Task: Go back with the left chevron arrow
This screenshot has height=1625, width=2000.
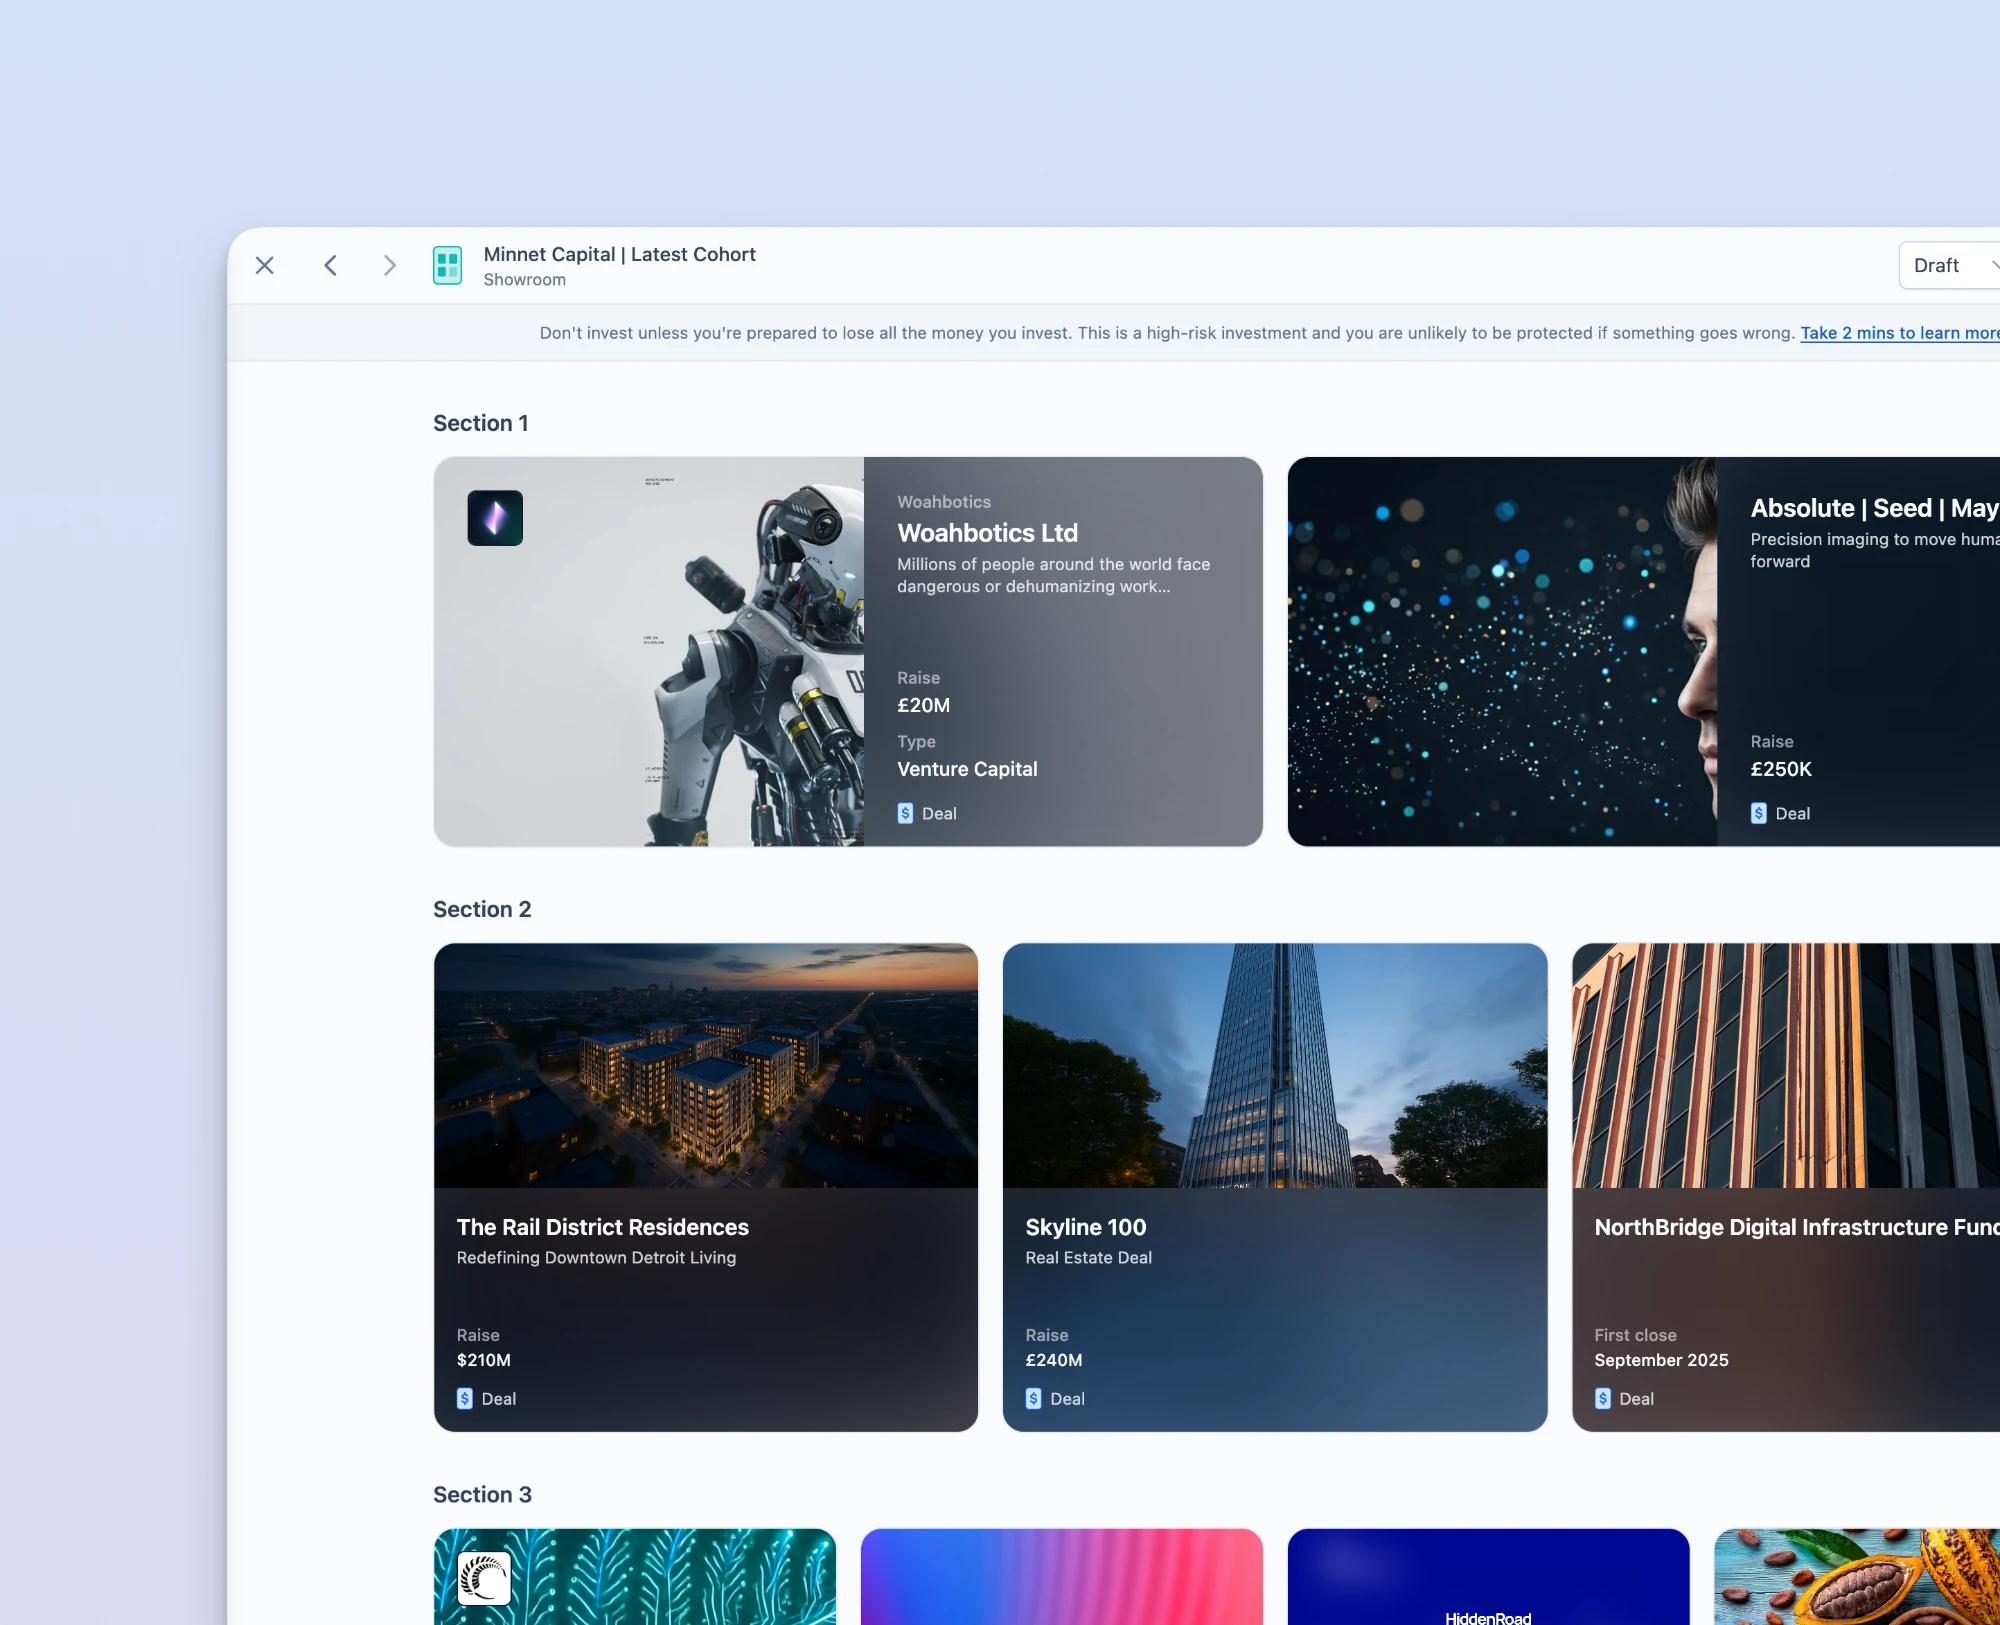Action: pos(330,265)
